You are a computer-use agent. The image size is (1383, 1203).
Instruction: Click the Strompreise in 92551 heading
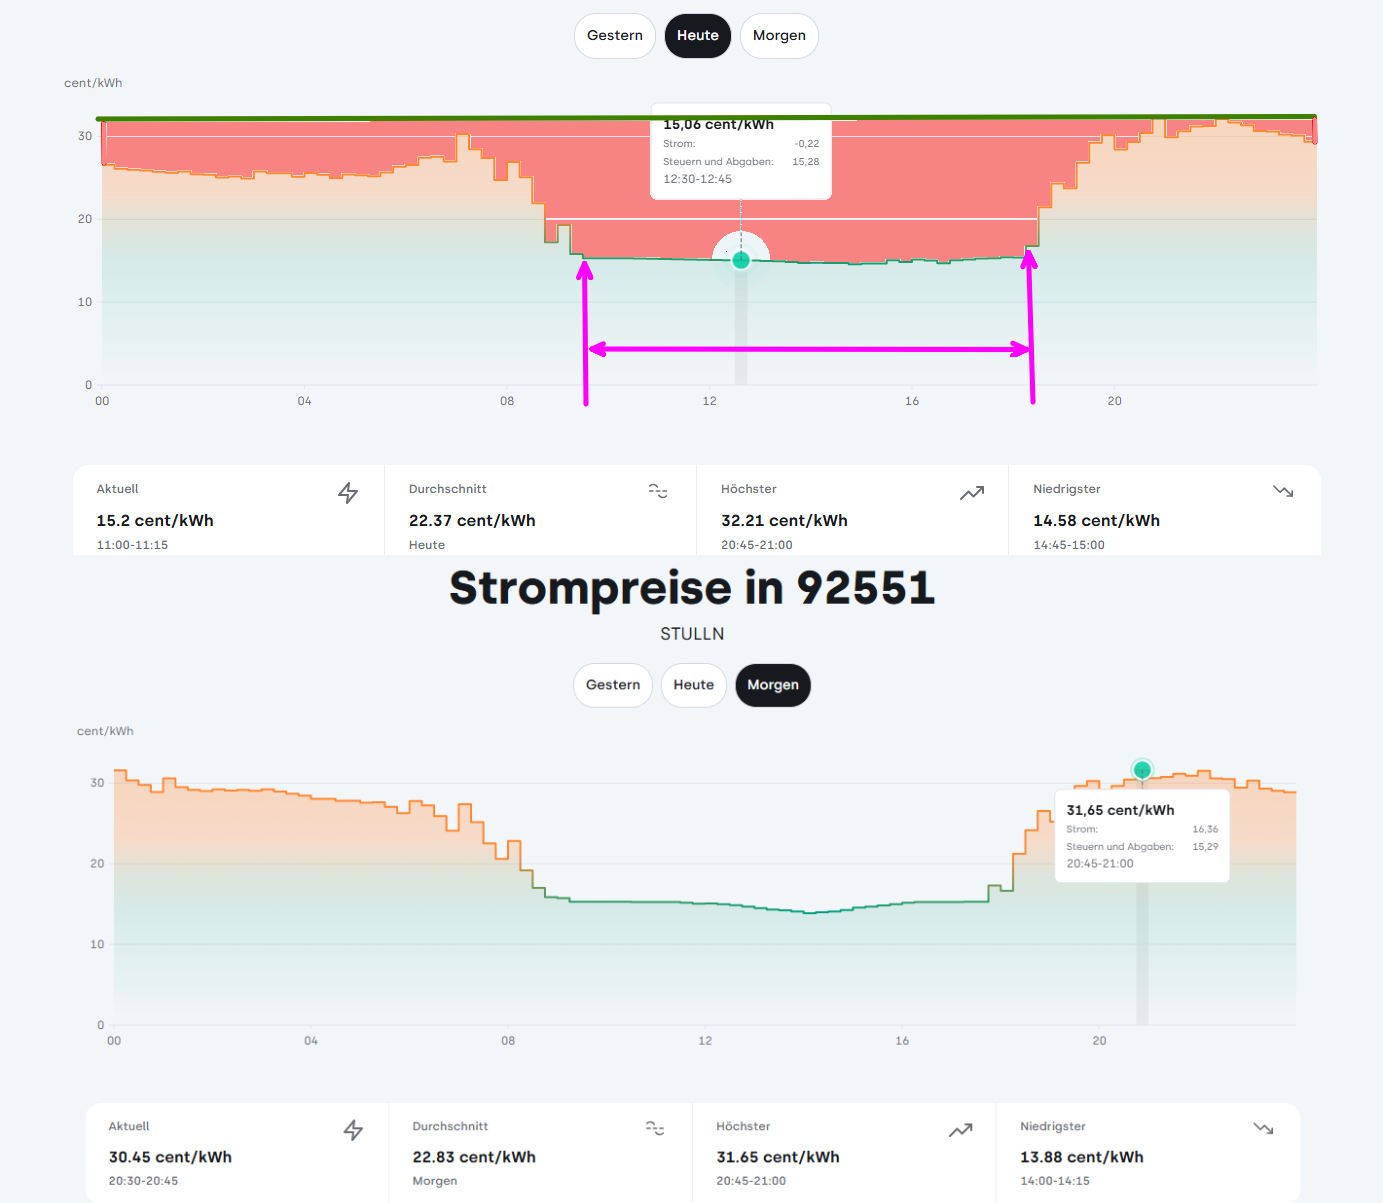coord(692,588)
